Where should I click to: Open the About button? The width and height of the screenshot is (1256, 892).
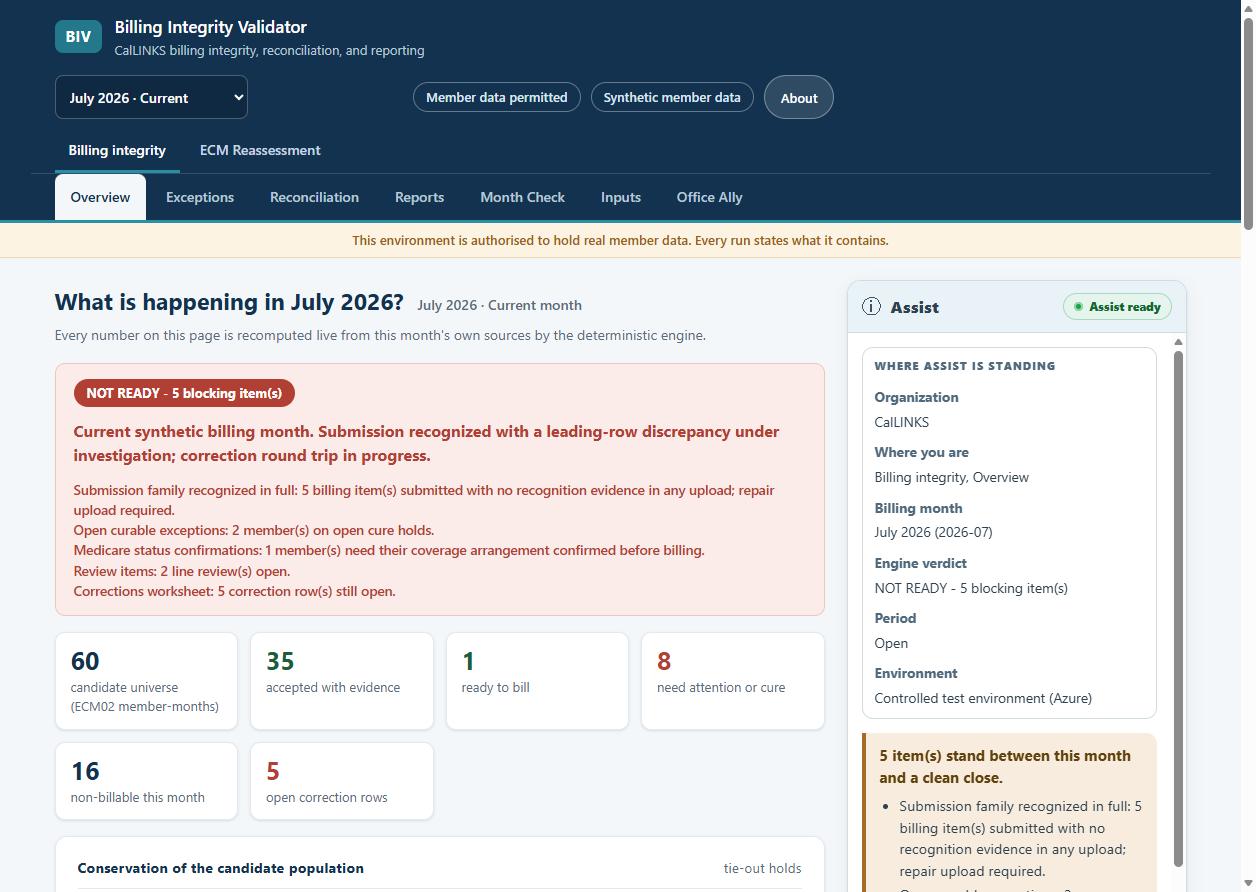point(799,97)
